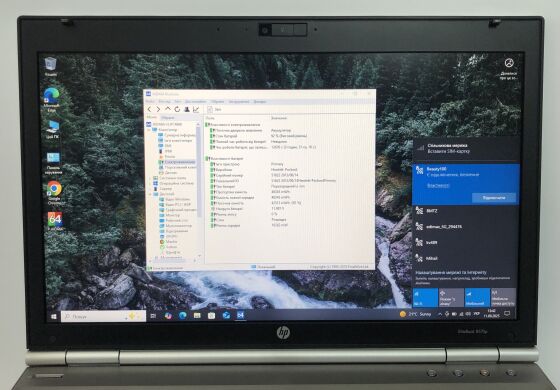Click the УКР language indicator
560x390 pixels.
476,314
